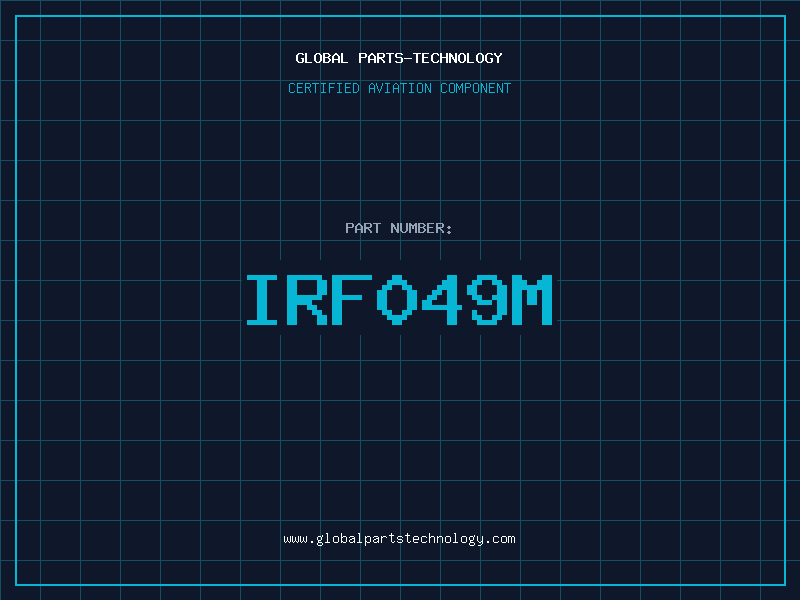This screenshot has height=600, width=800.
Task: Click the word PART in the label
Action: 363,228
